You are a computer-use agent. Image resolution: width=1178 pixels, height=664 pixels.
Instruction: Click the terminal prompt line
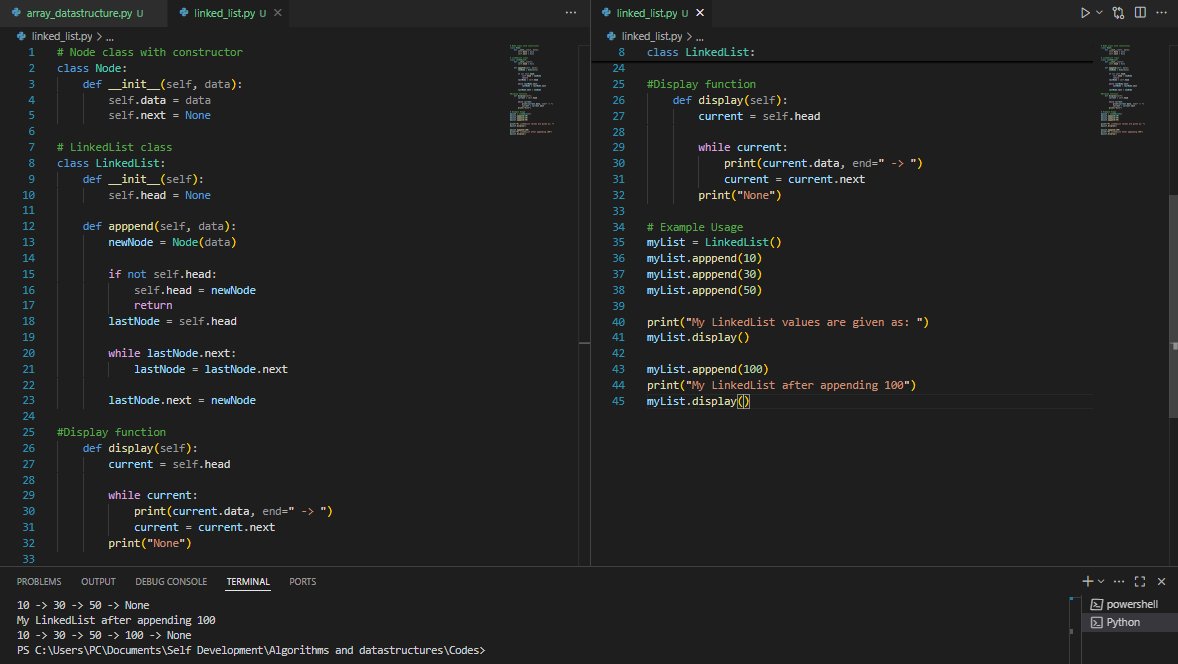pyautogui.click(x=251, y=650)
